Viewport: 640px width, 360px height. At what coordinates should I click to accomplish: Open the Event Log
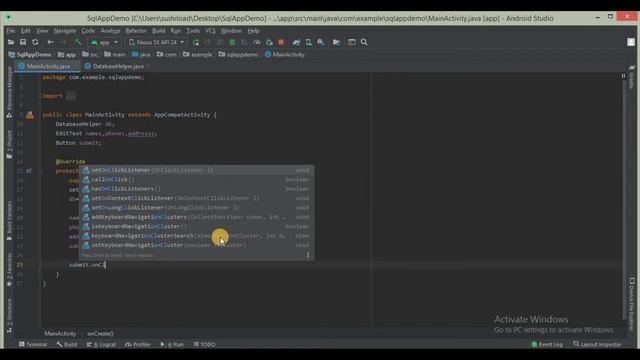[x=547, y=344]
